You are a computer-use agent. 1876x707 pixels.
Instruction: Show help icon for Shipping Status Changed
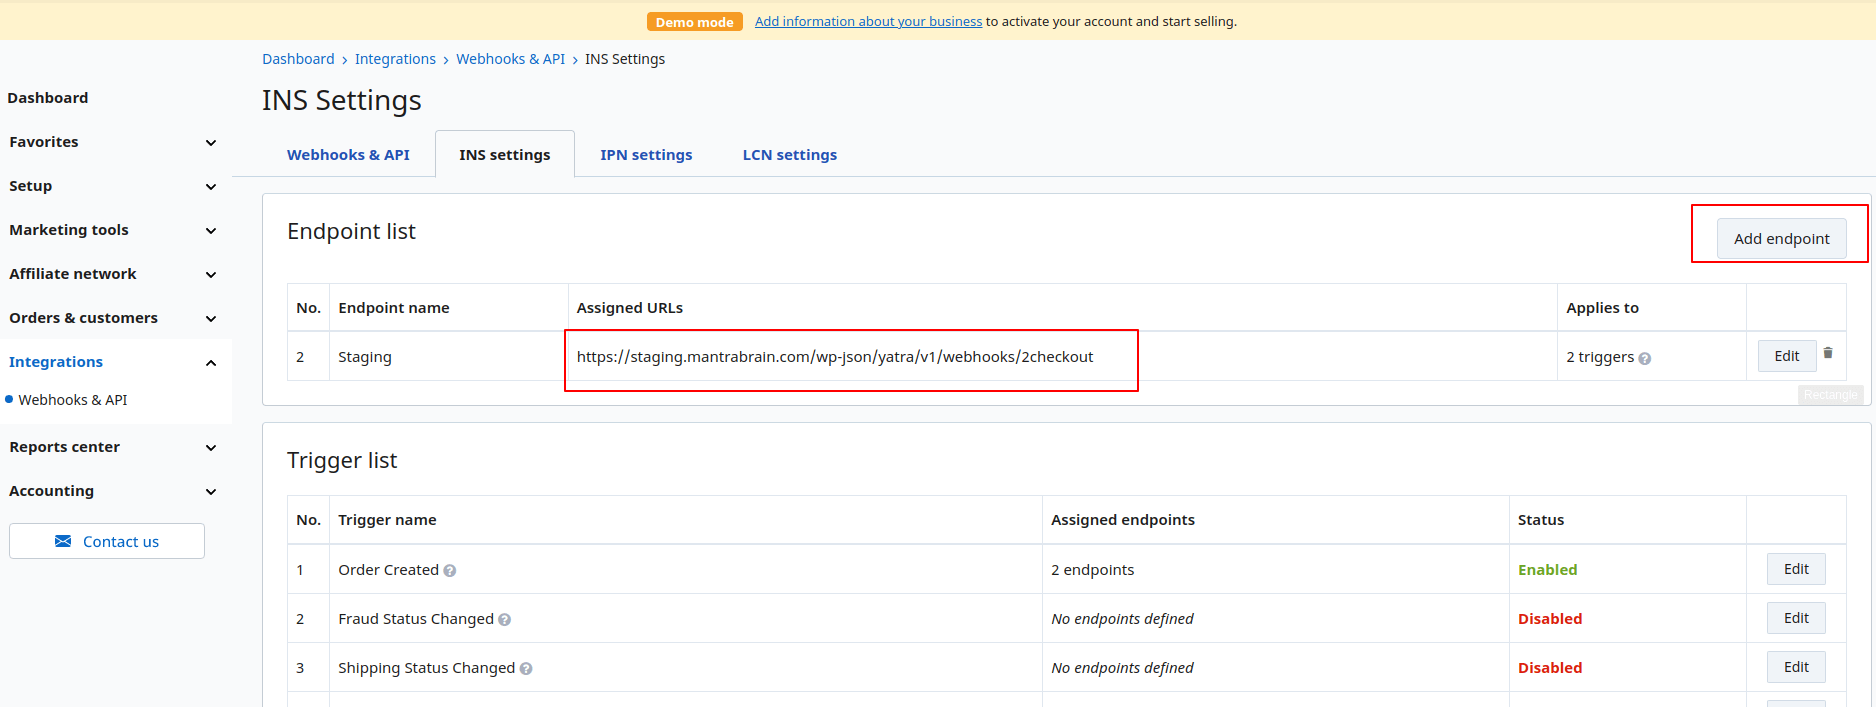[x=526, y=669]
